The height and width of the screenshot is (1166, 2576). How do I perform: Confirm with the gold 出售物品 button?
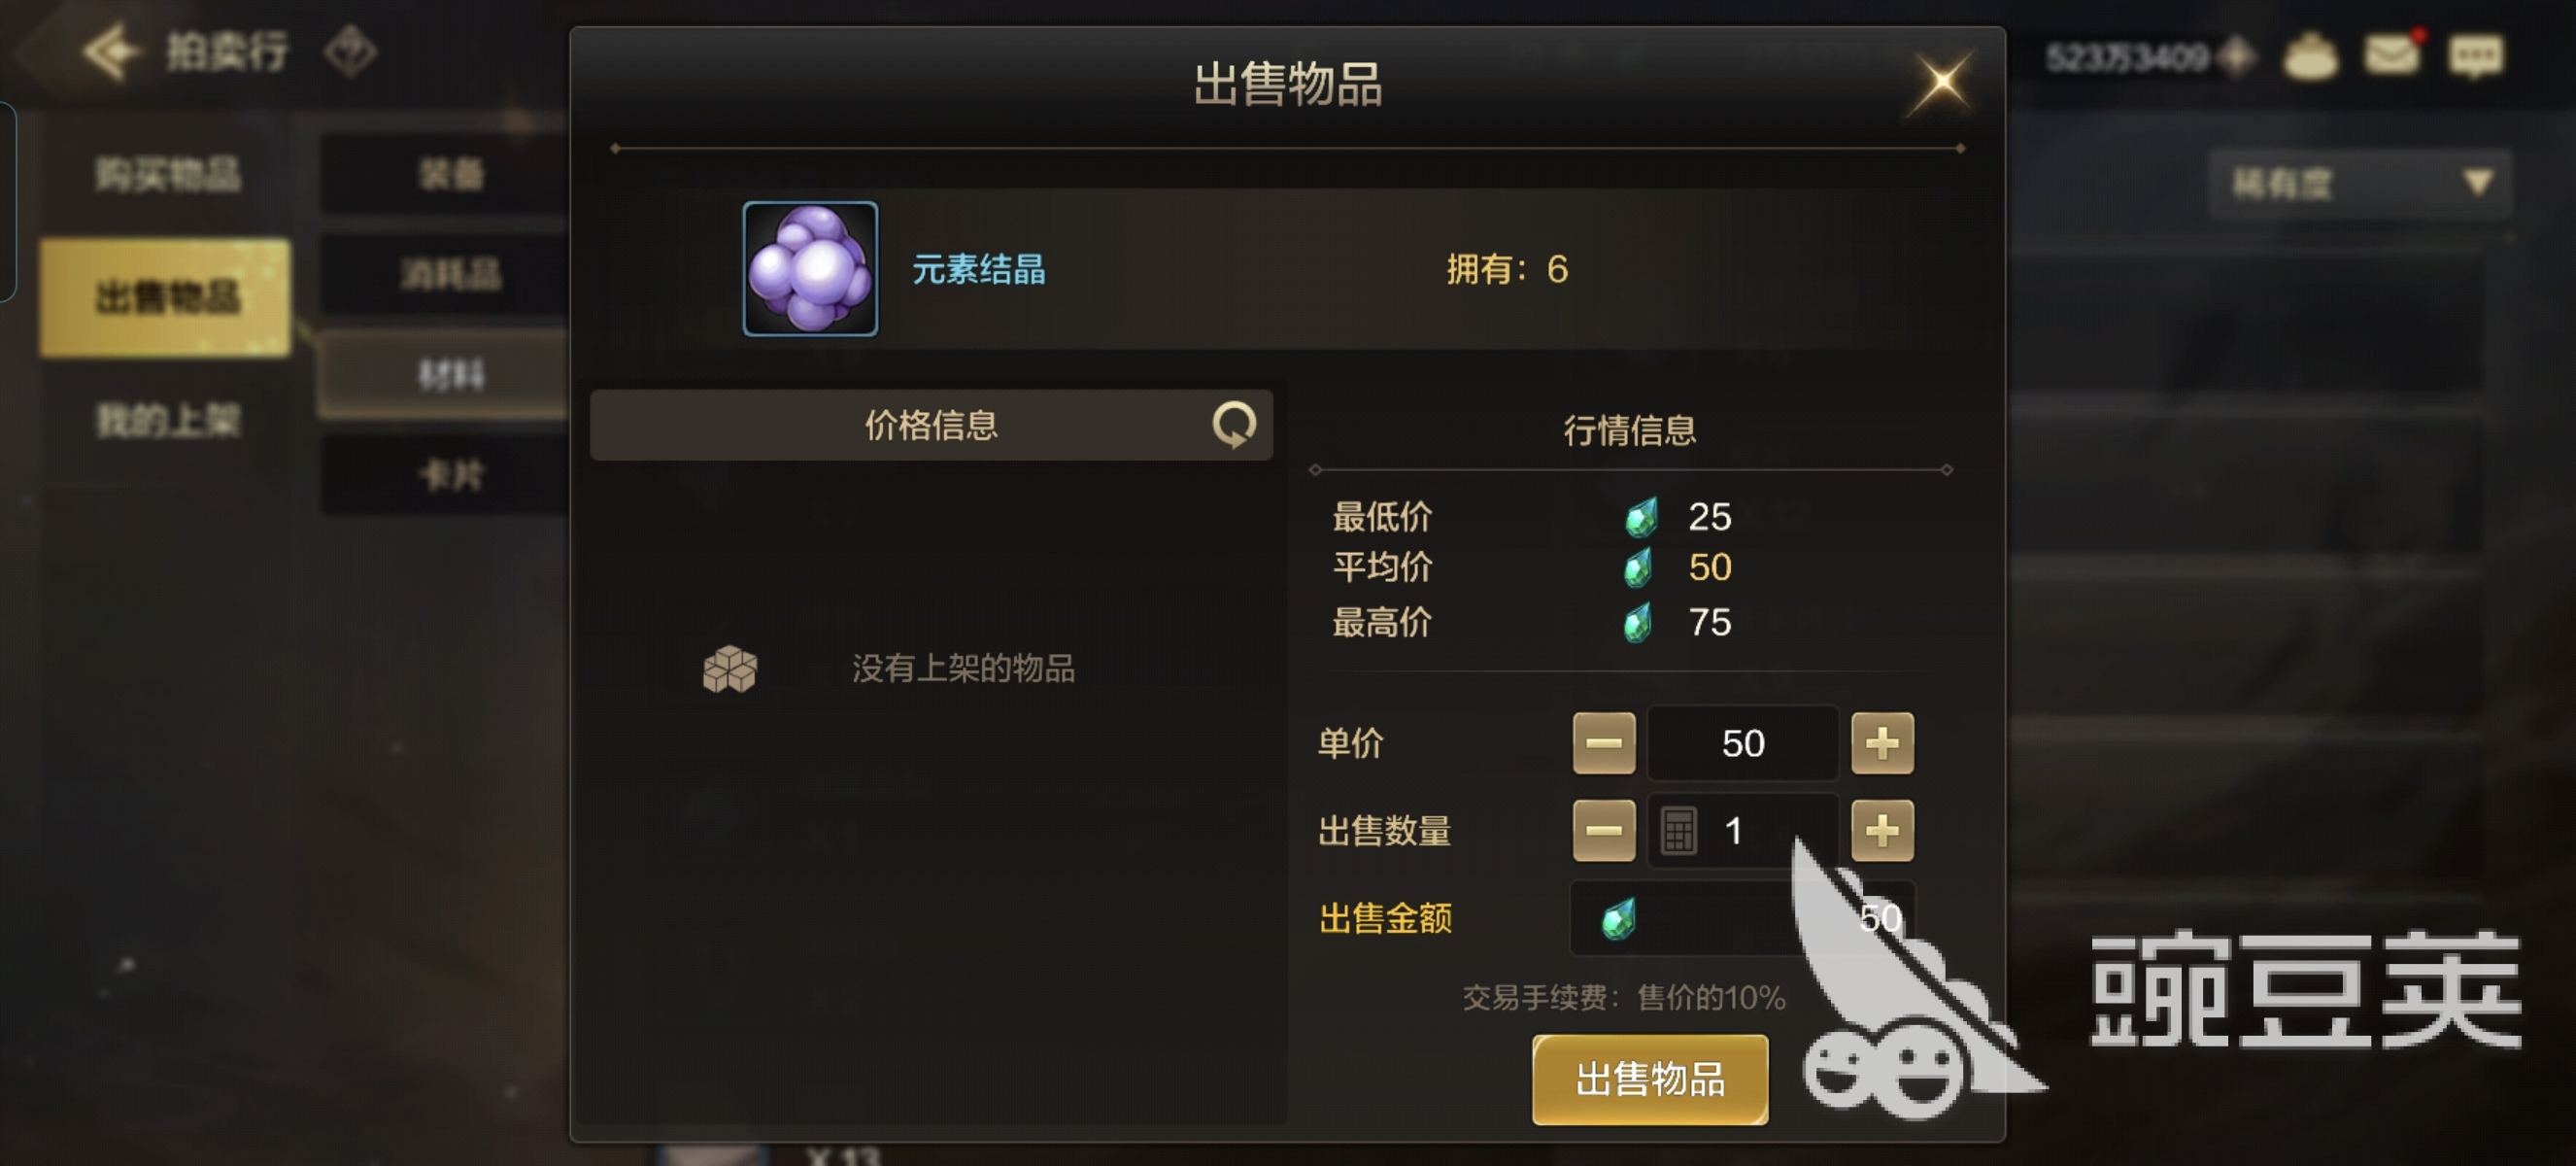tap(1650, 1079)
